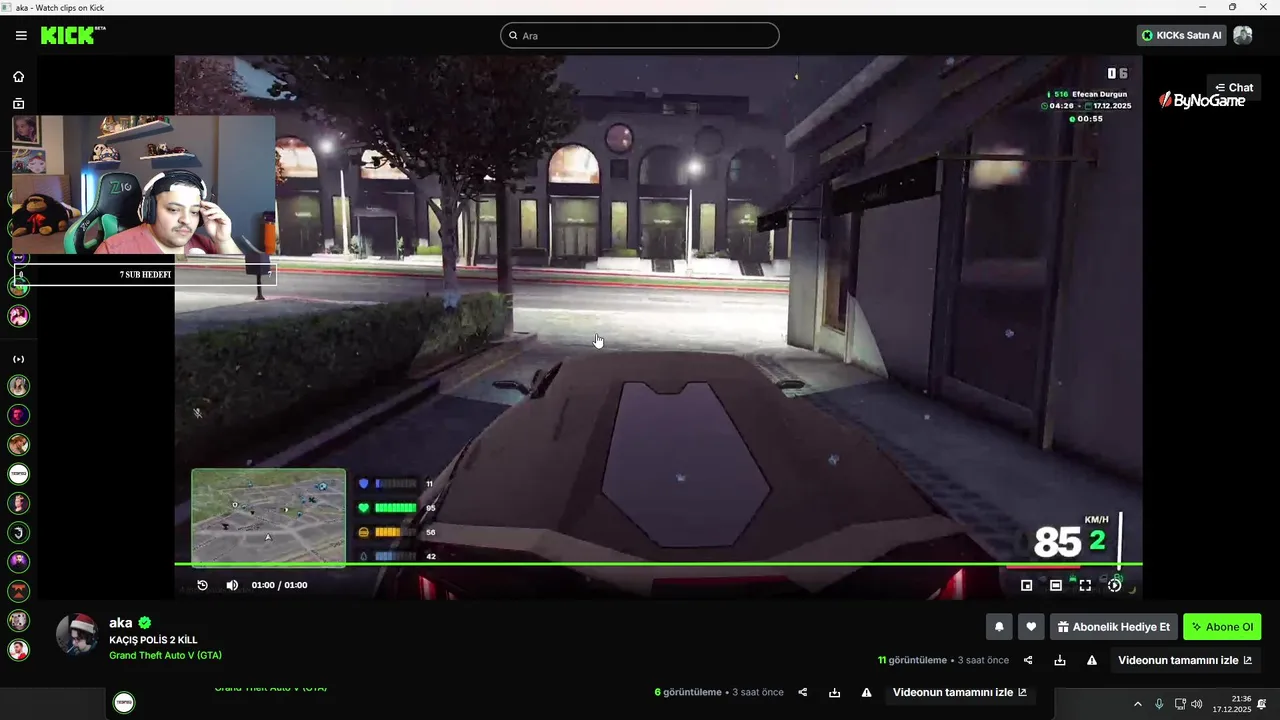Toggle notifications with the bell button
Image resolution: width=1280 pixels, height=720 pixels.
[x=998, y=627]
